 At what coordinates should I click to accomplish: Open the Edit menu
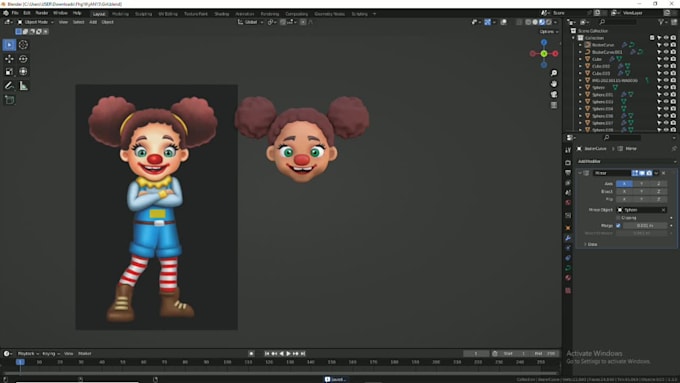point(27,13)
